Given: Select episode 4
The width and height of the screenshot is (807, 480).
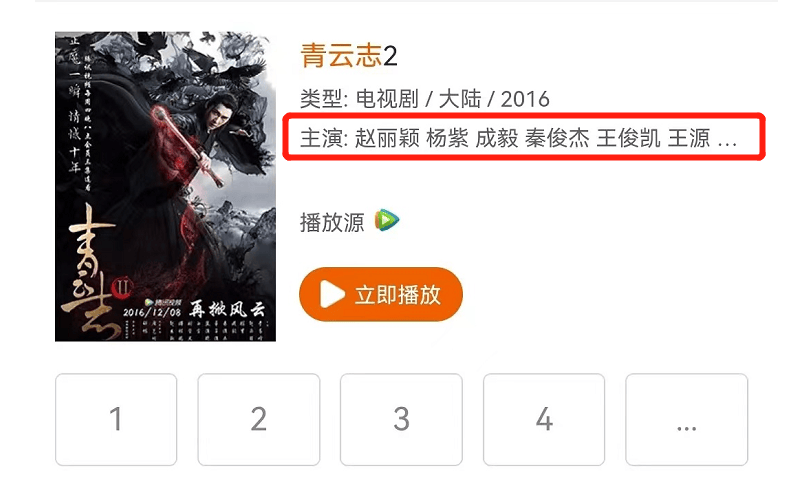Looking at the screenshot, I should tap(543, 419).
